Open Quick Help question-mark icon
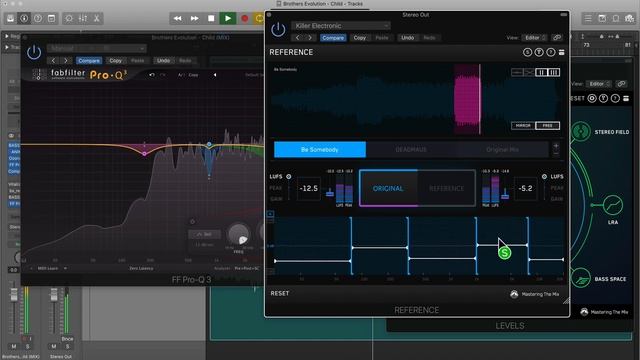 (38, 18)
